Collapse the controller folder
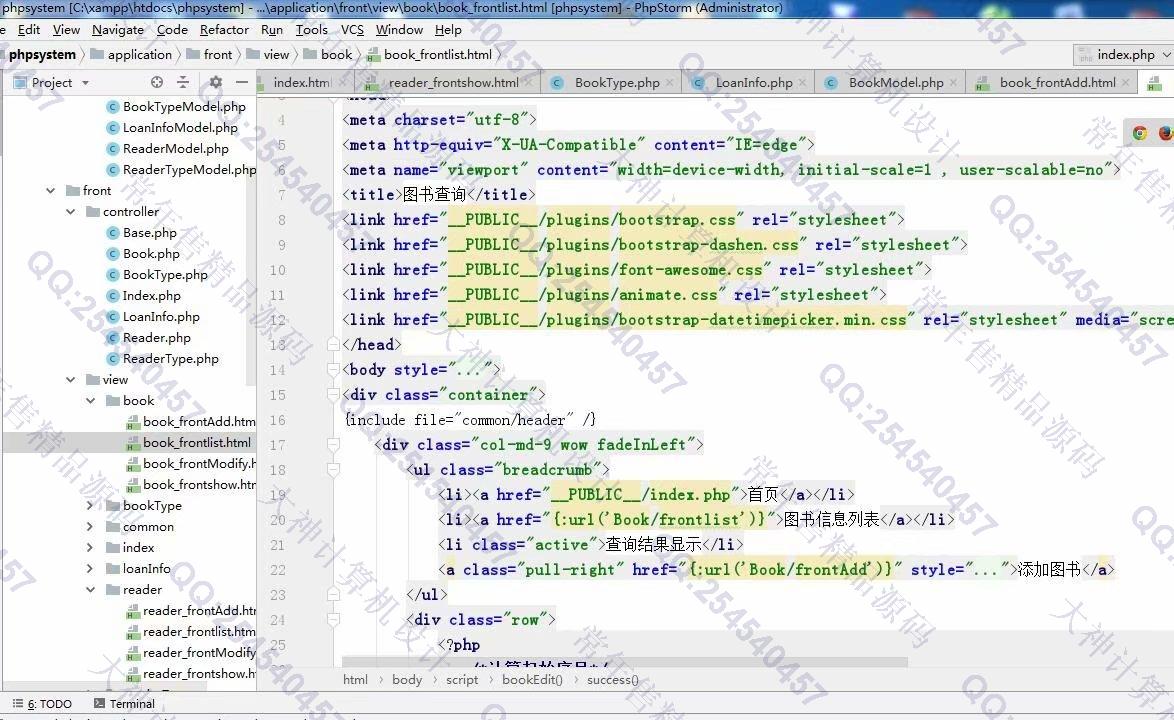This screenshot has width=1174, height=720. click(x=70, y=212)
